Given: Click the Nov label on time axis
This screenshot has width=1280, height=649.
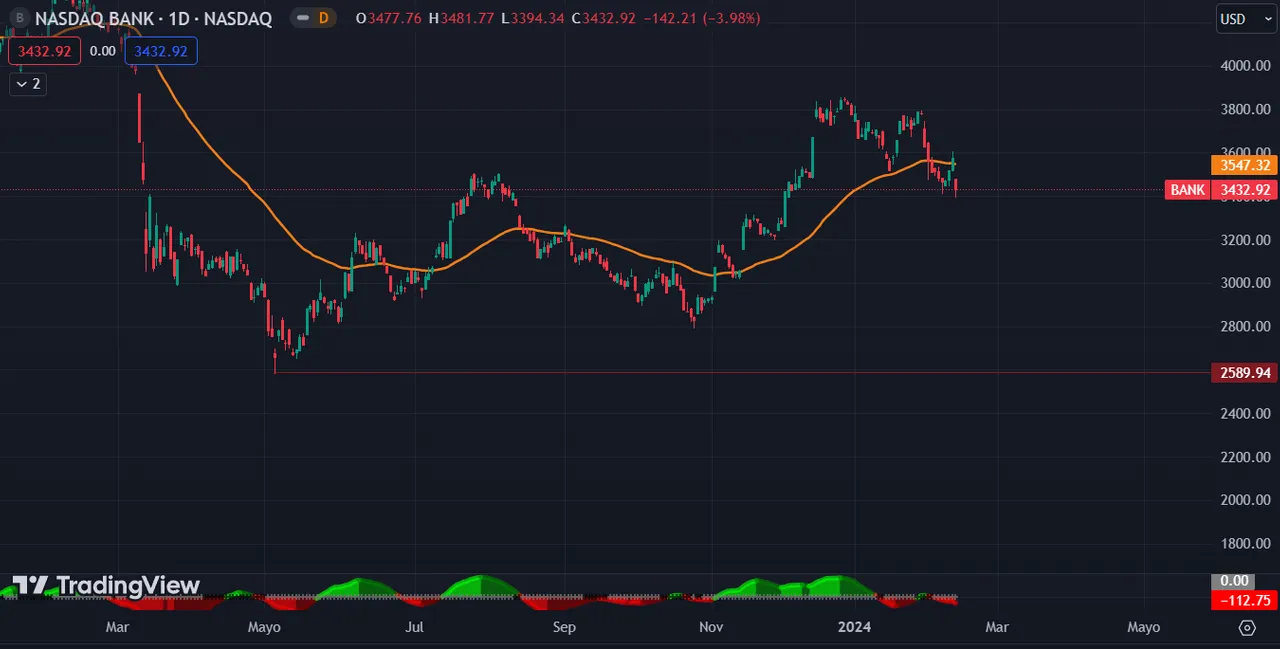Looking at the screenshot, I should (x=711, y=627).
